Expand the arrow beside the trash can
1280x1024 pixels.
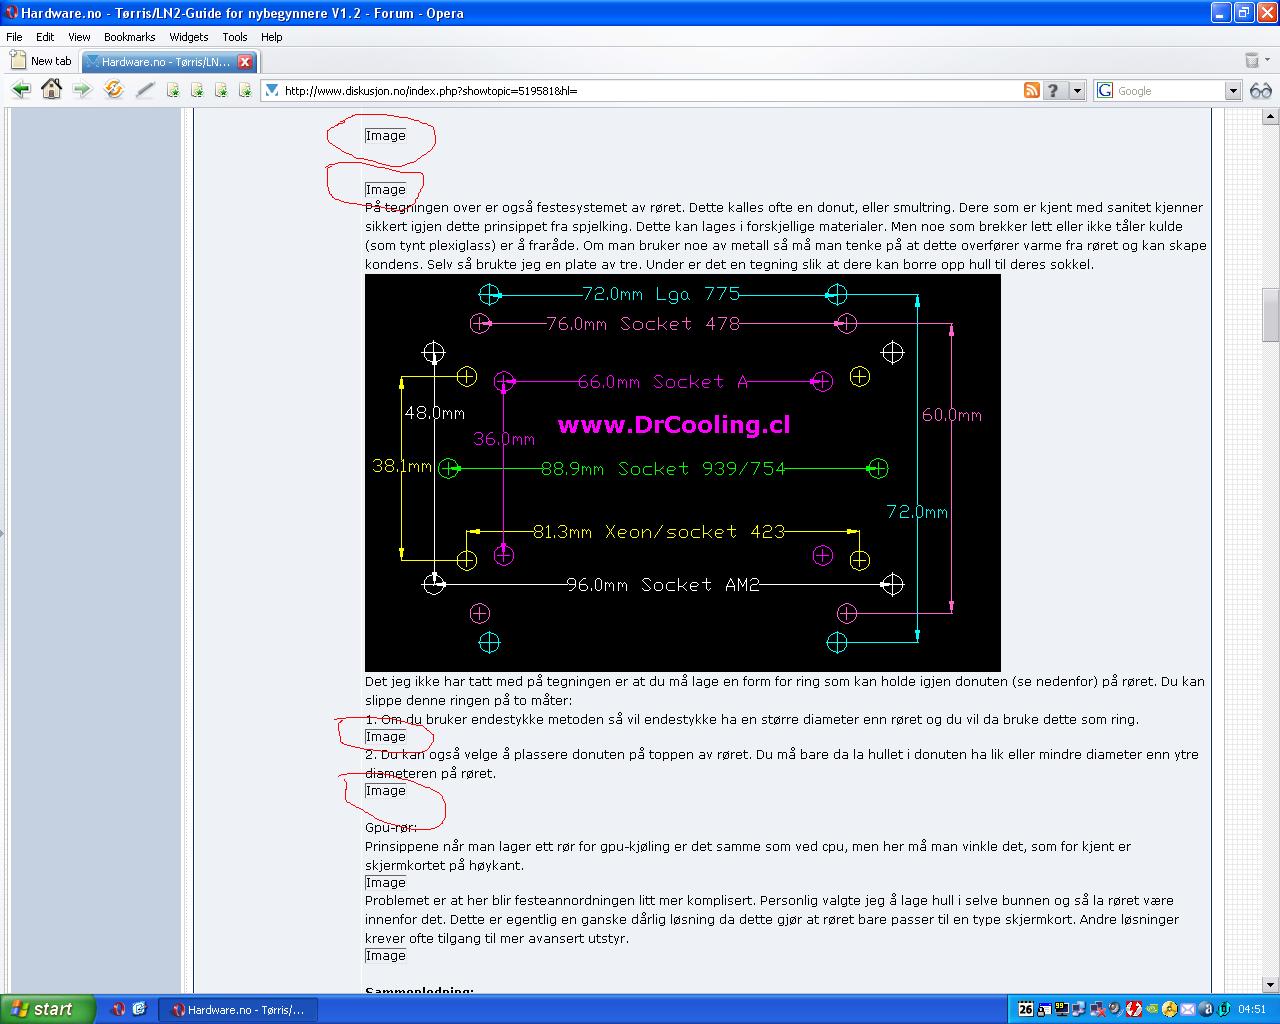[x=1267, y=61]
